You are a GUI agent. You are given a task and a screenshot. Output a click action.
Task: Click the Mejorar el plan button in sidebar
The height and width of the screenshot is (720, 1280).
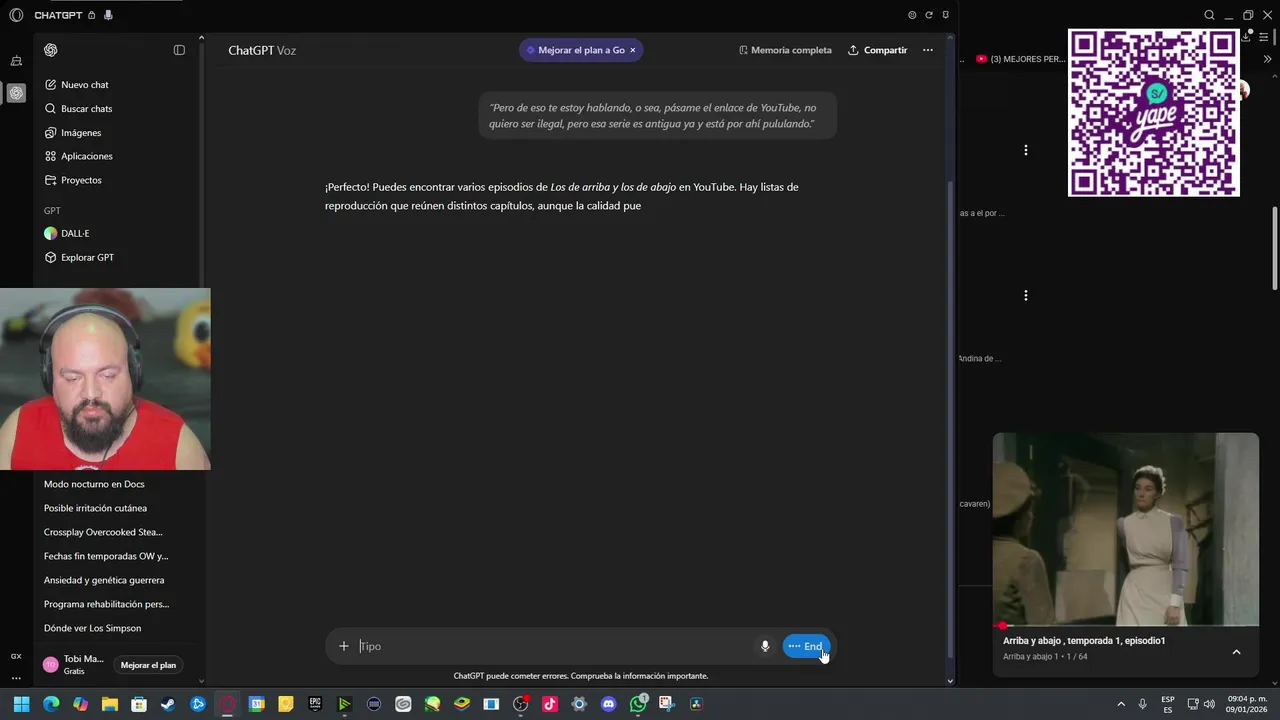point(148,665)
